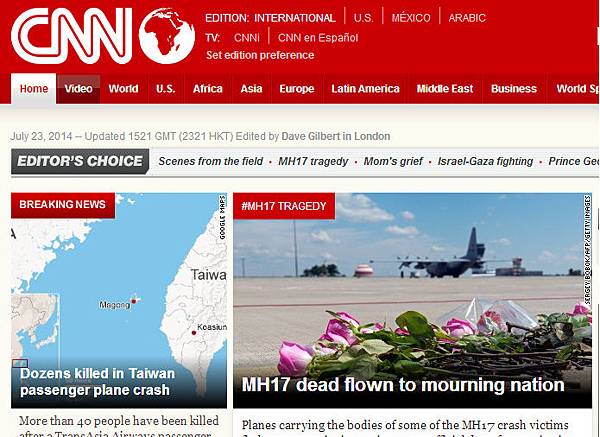The height and width of the screenshot is (437, 600).
Task: Click Set edition preference
Action: 260,55
